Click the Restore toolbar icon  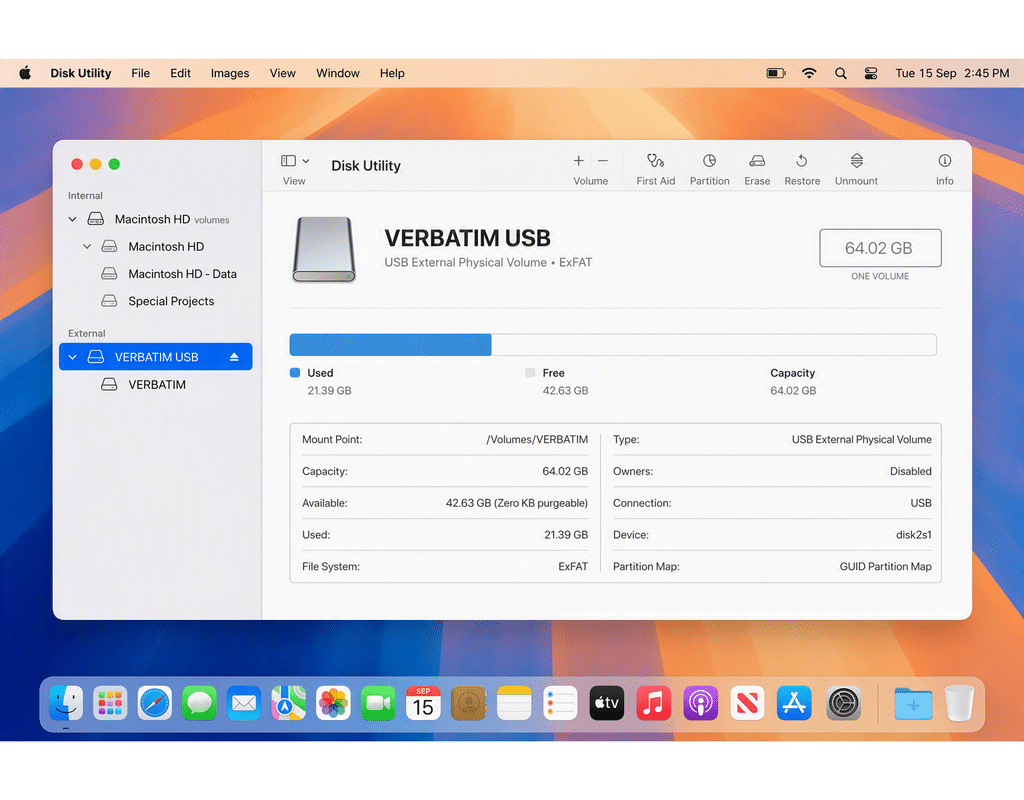click(x=802, y=161)
